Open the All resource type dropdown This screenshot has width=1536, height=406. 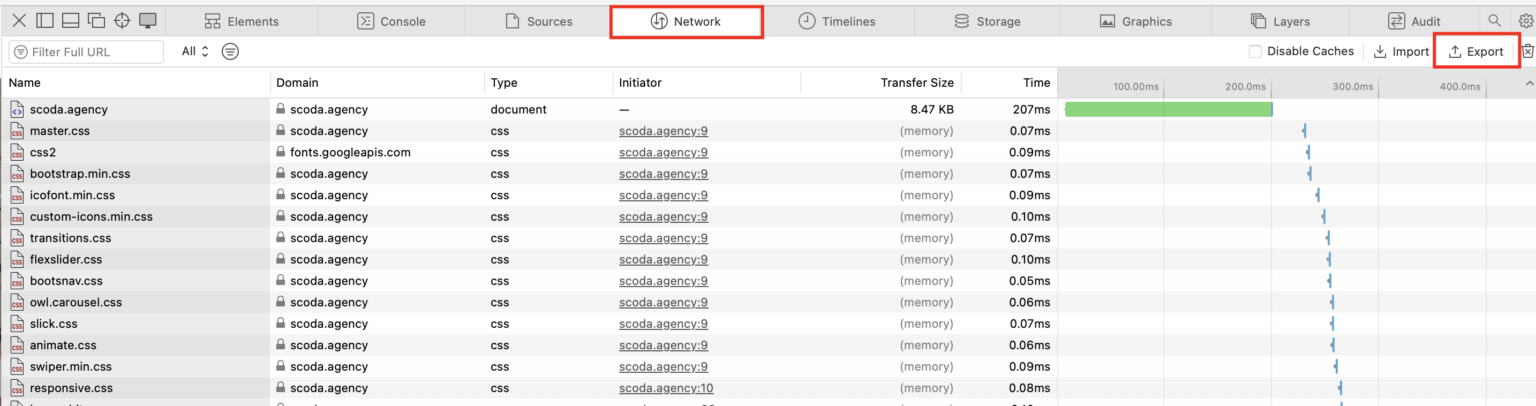[196, 51]
